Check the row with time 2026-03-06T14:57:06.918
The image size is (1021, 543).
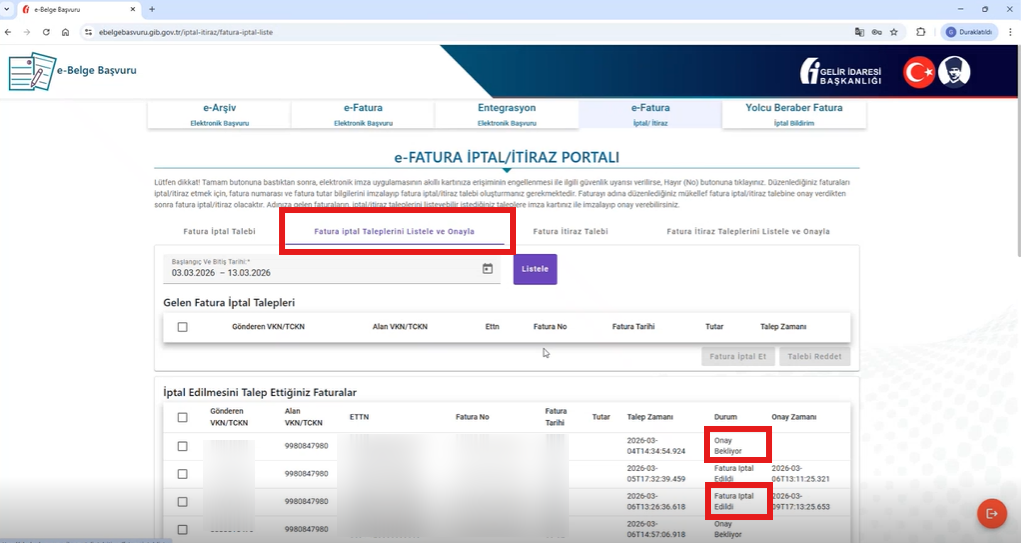pos(182,529)
